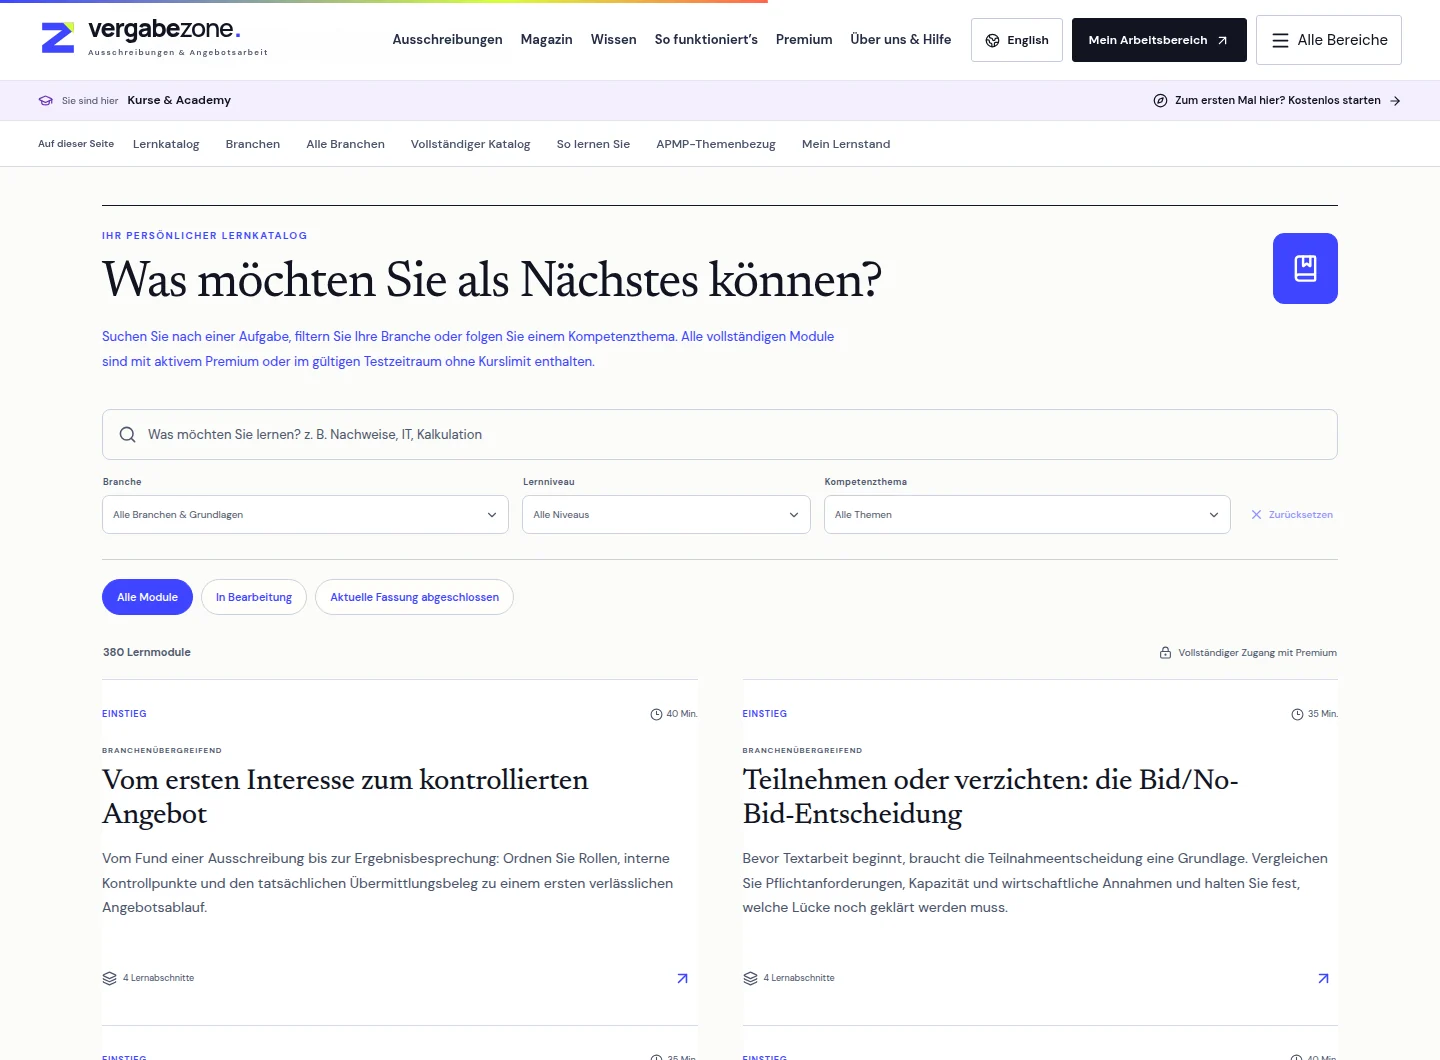Open Premium in main navigation
This screenshot has height=1060, width=1440.
[x=804, y=40]
